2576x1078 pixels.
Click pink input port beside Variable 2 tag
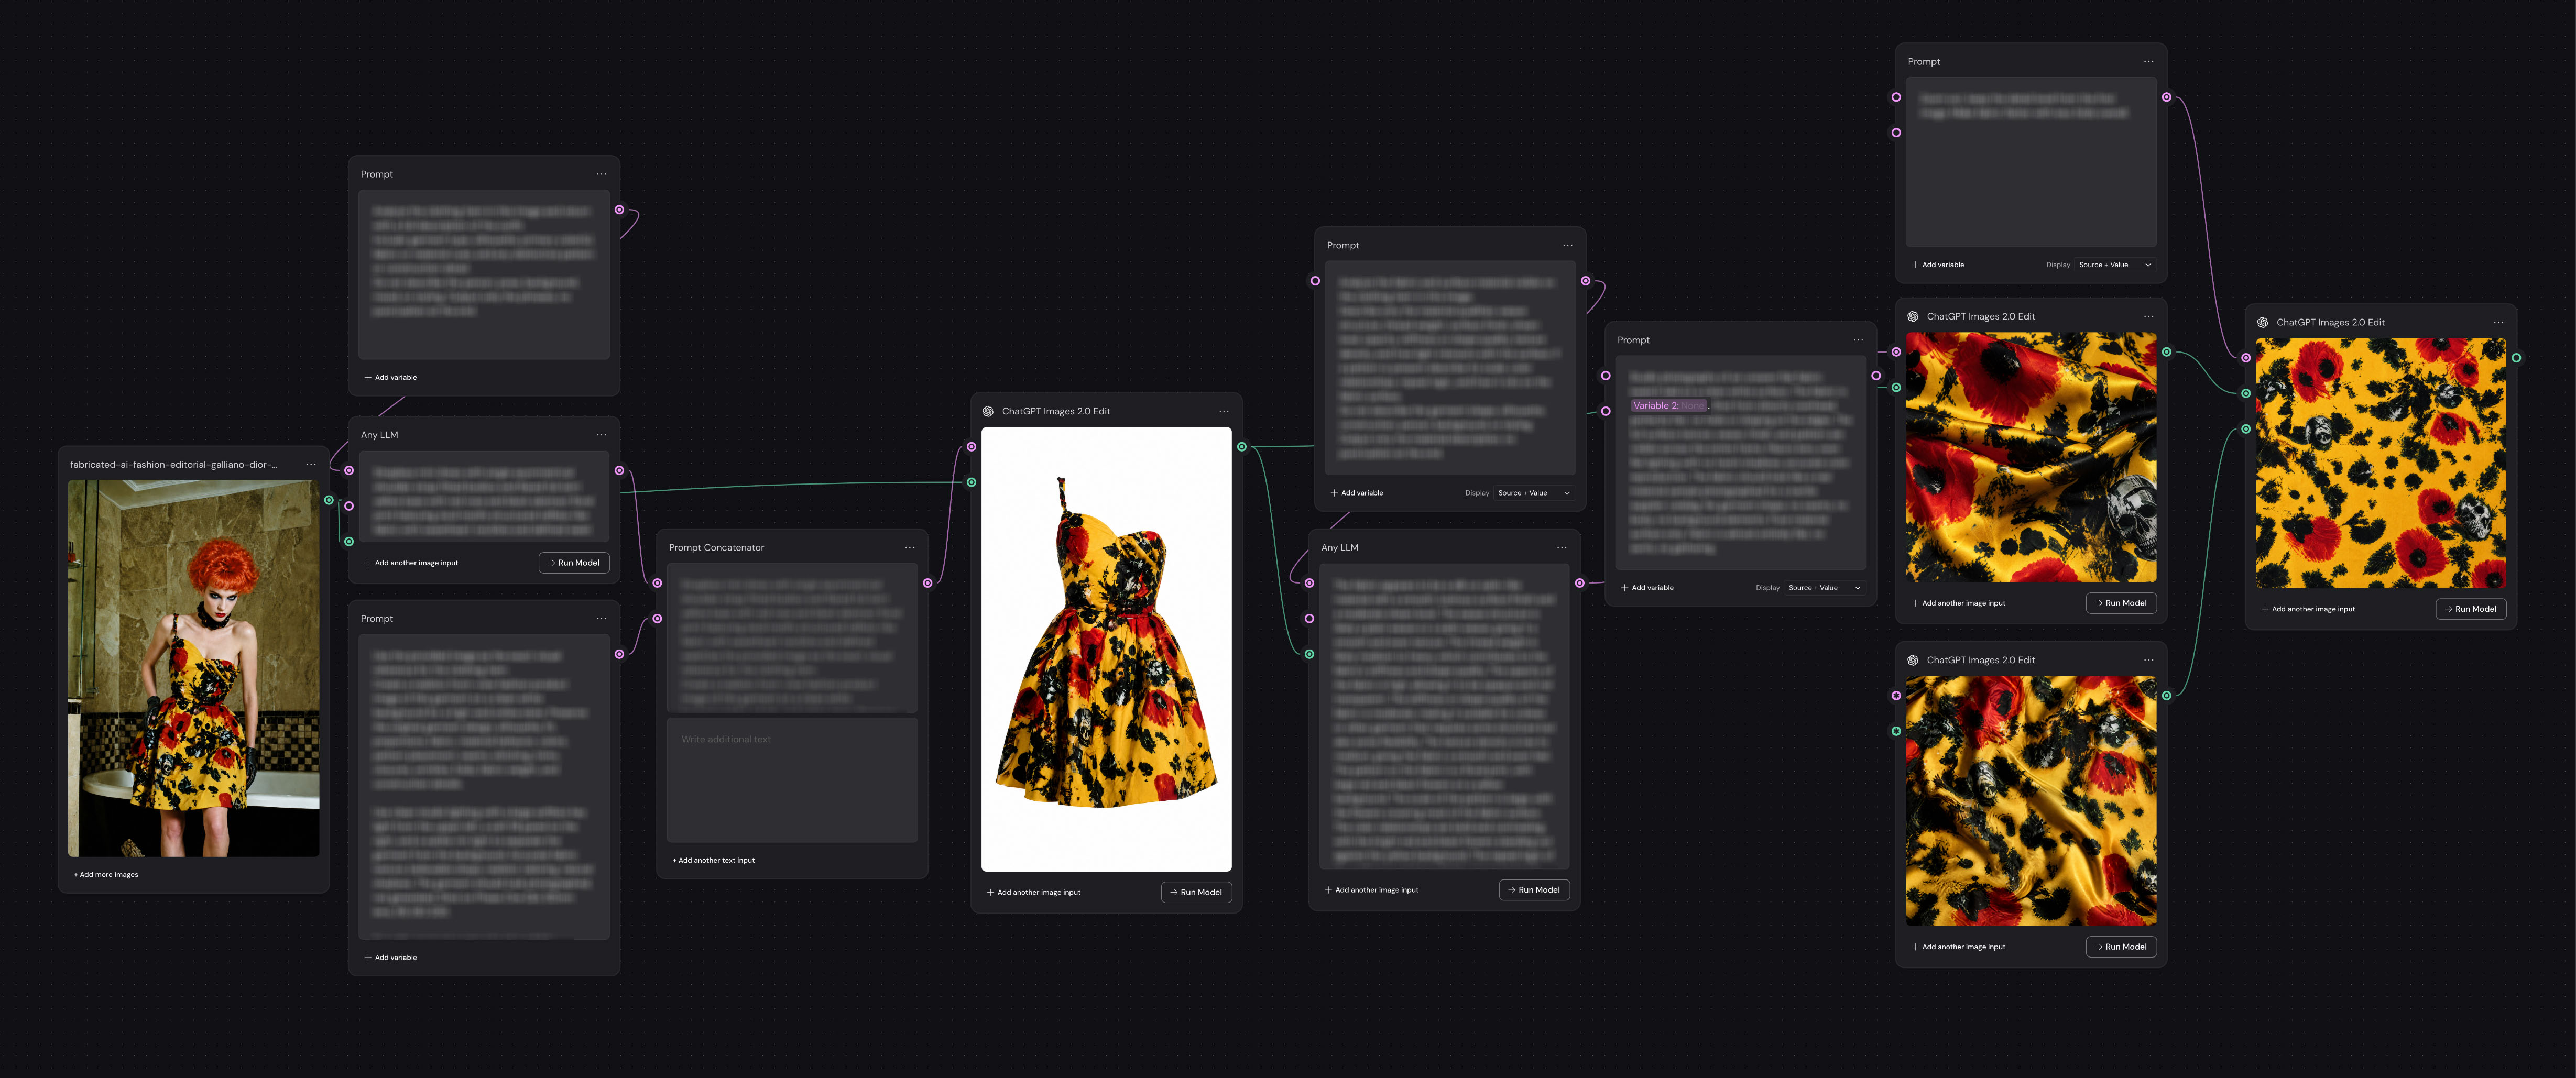point(1606,411)
